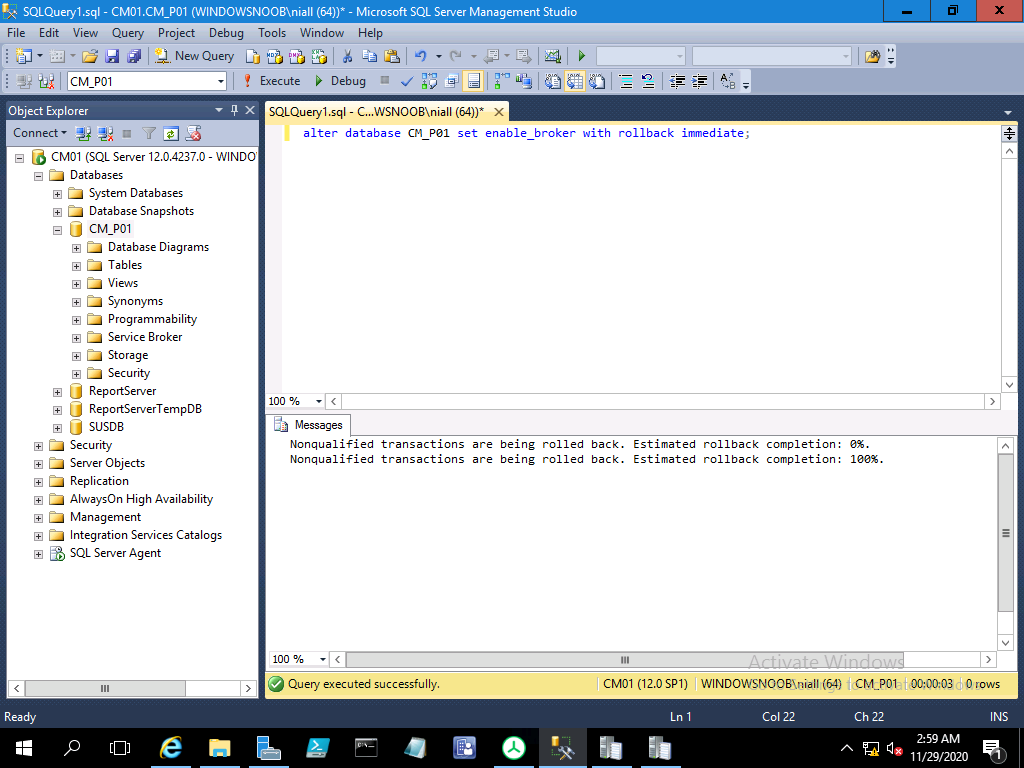
Task: Specify values for template parameters
Action: tap(728, 81)
